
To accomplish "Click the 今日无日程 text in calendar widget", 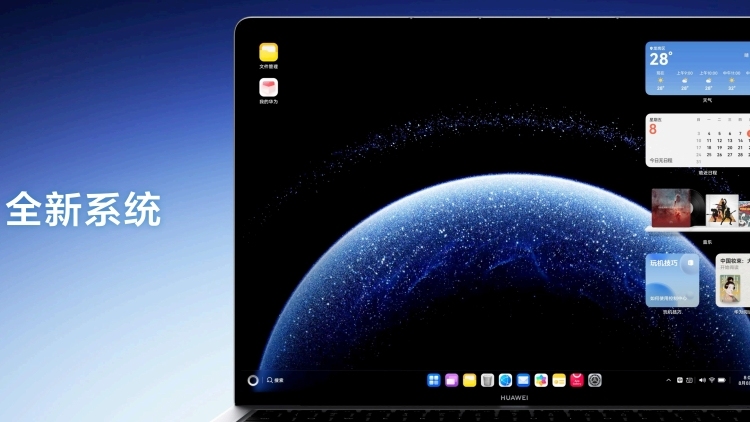I will [x=661, y=160].
